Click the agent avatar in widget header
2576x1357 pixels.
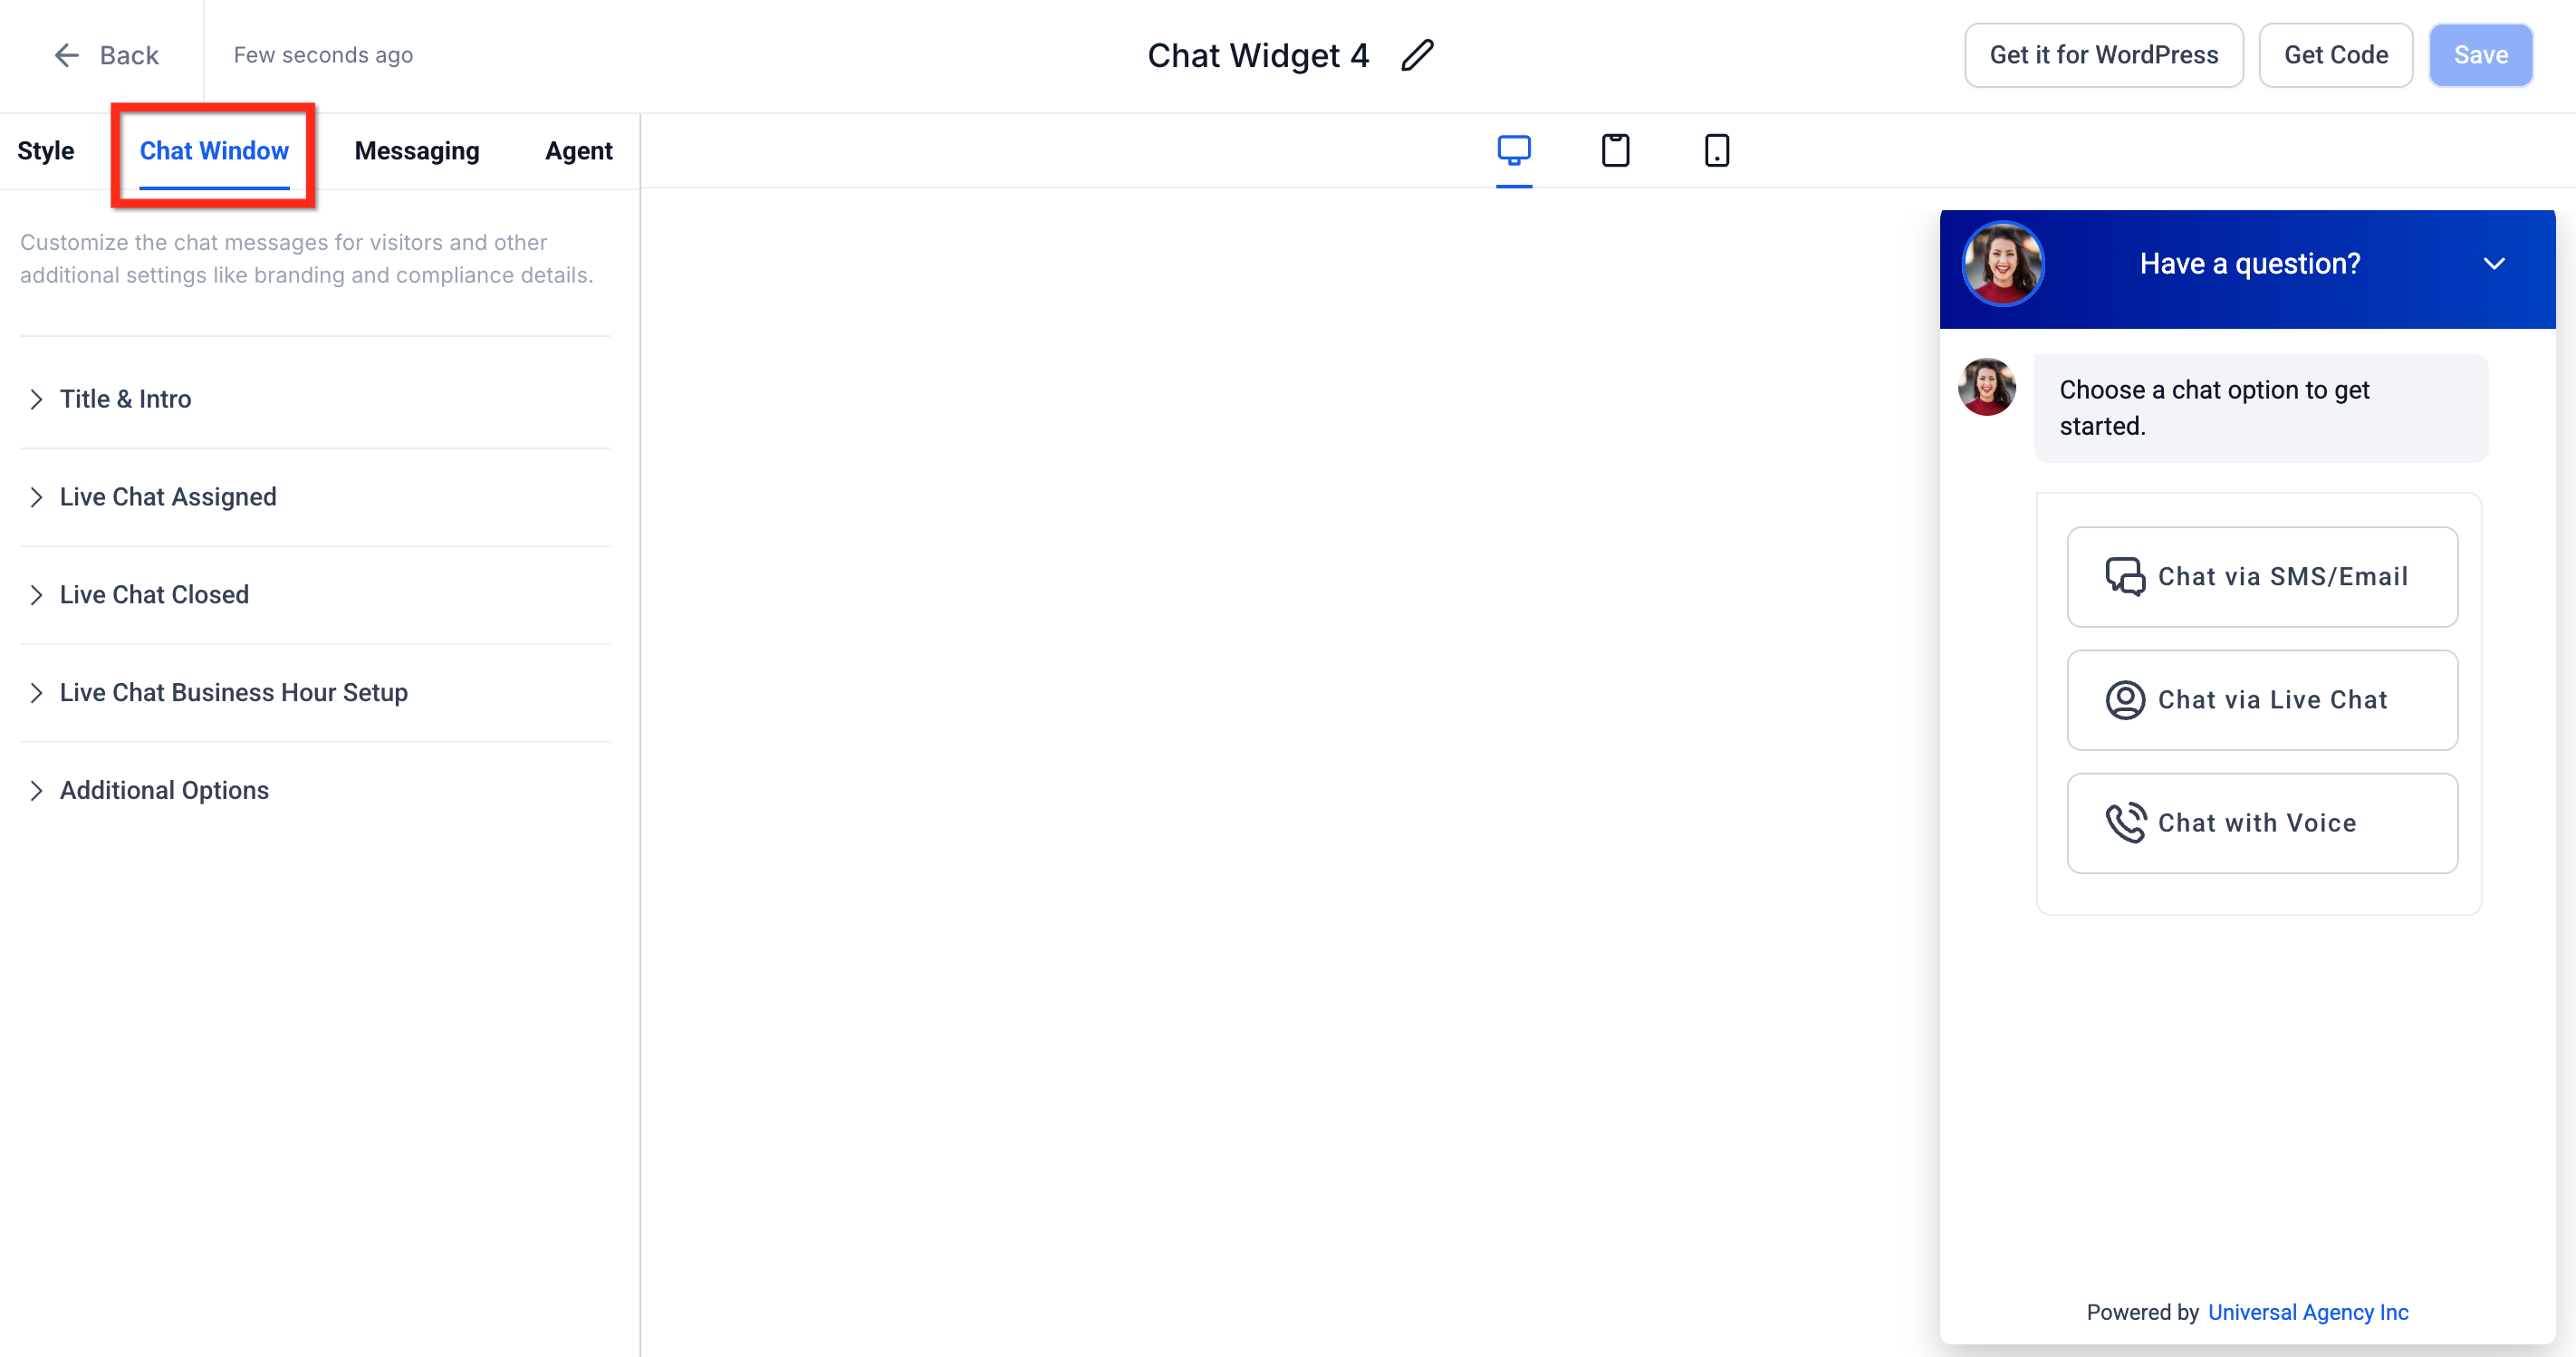[2002, 264]
